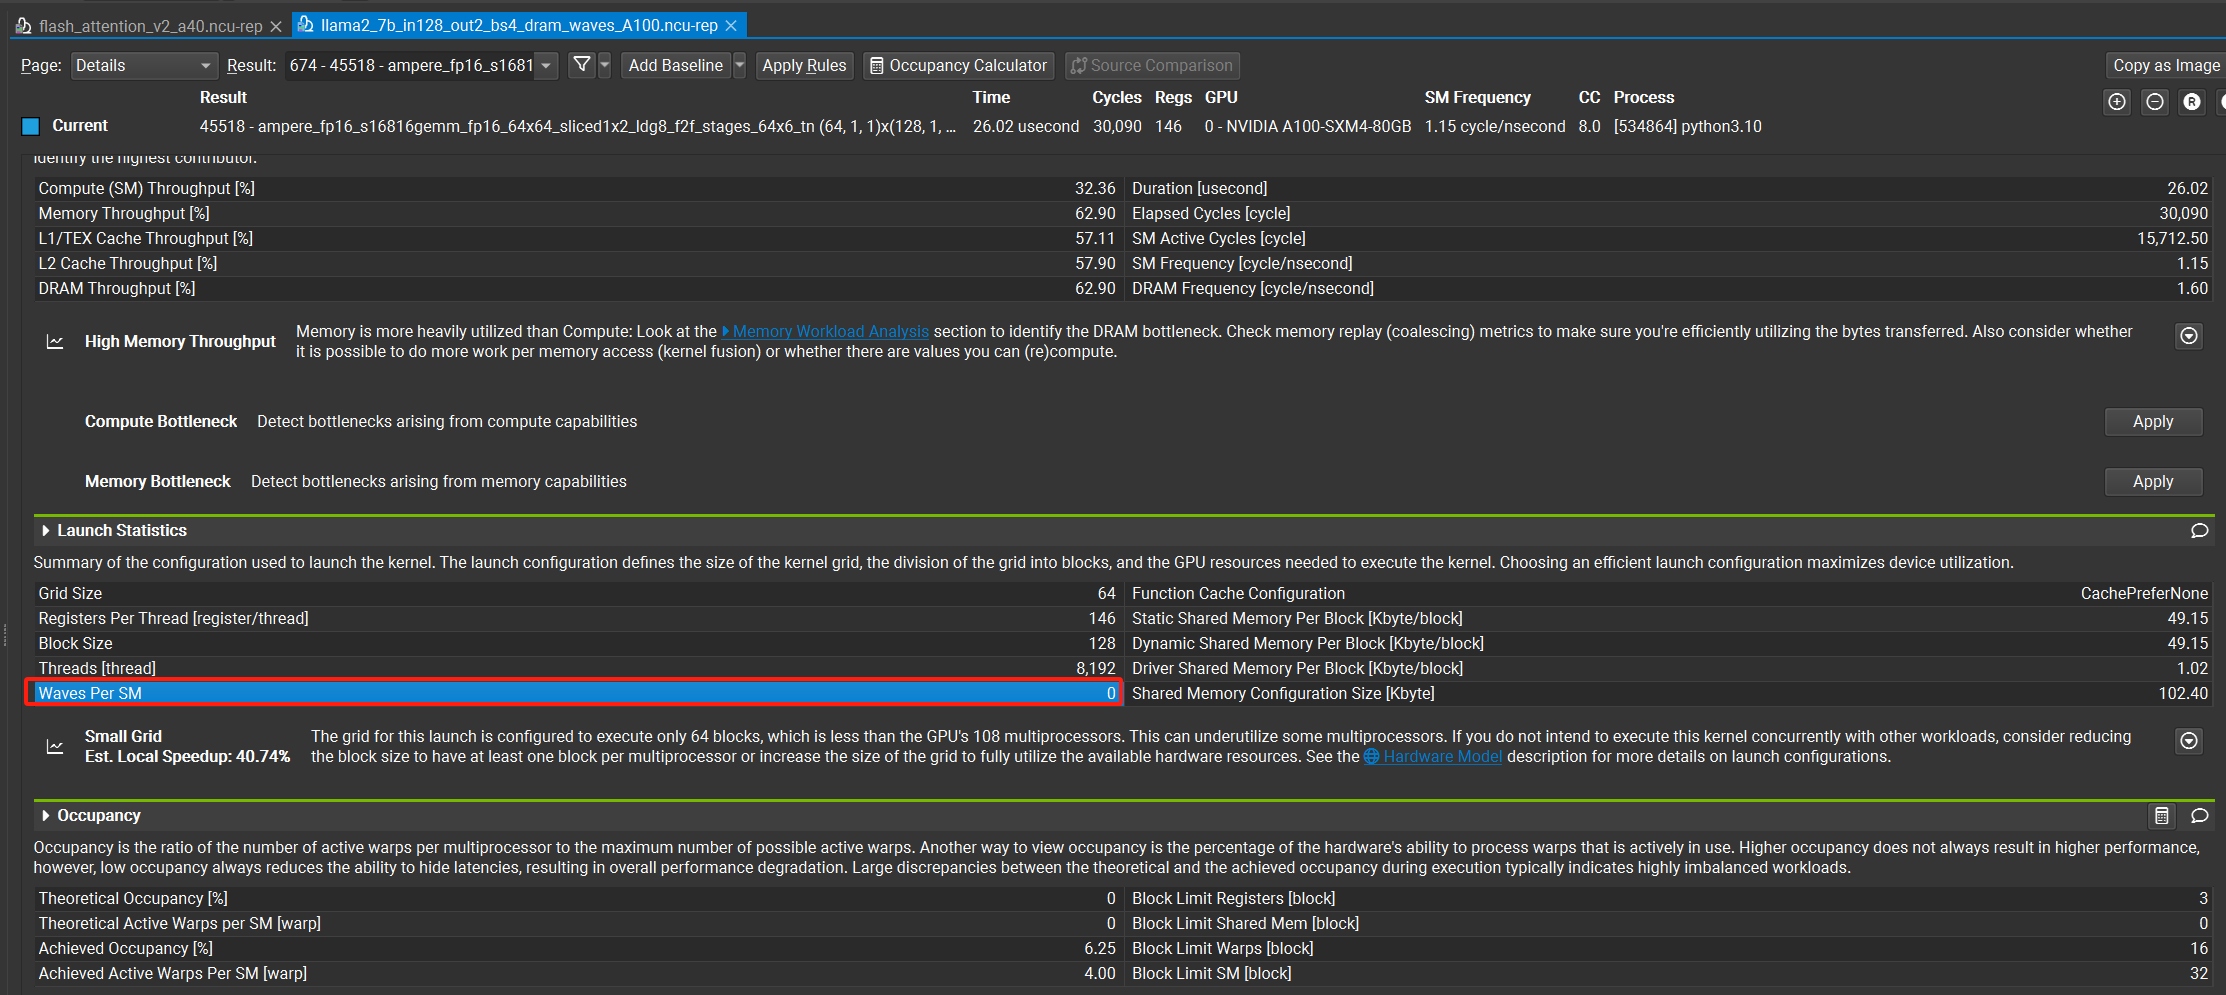Open the Add Baseline dropdown arrow
The width and height of the screenshot is (2226, 995).
click(740, 66)
